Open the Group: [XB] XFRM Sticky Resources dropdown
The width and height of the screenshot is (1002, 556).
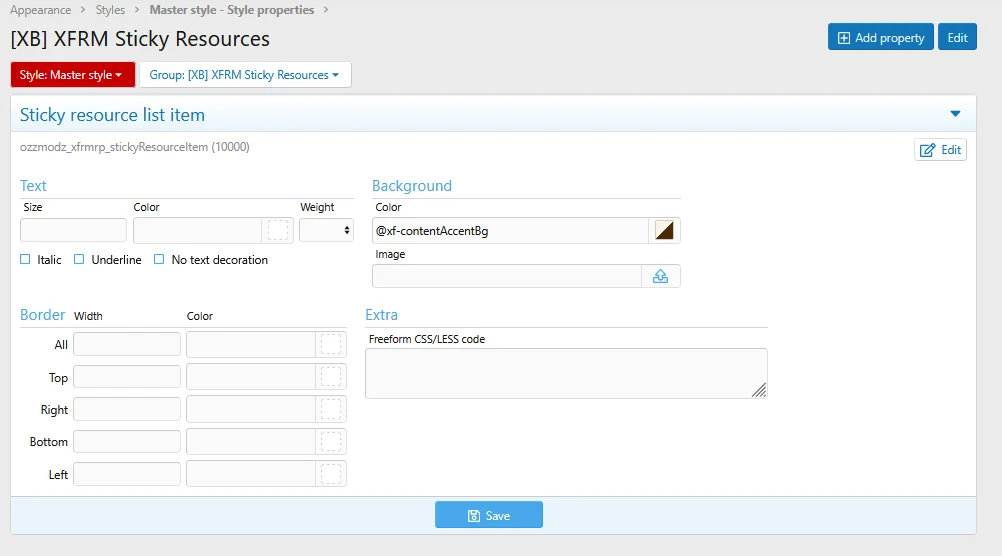pyautogui.click(x=244, y=75)
